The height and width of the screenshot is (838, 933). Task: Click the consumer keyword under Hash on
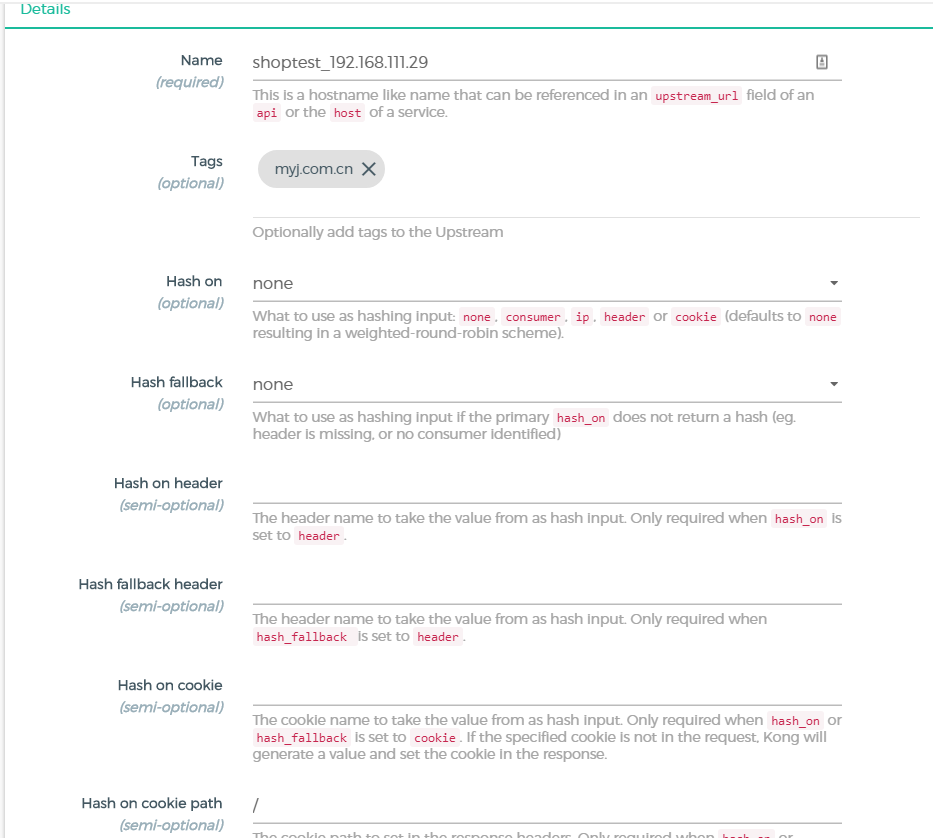click(x=533, y=317)
